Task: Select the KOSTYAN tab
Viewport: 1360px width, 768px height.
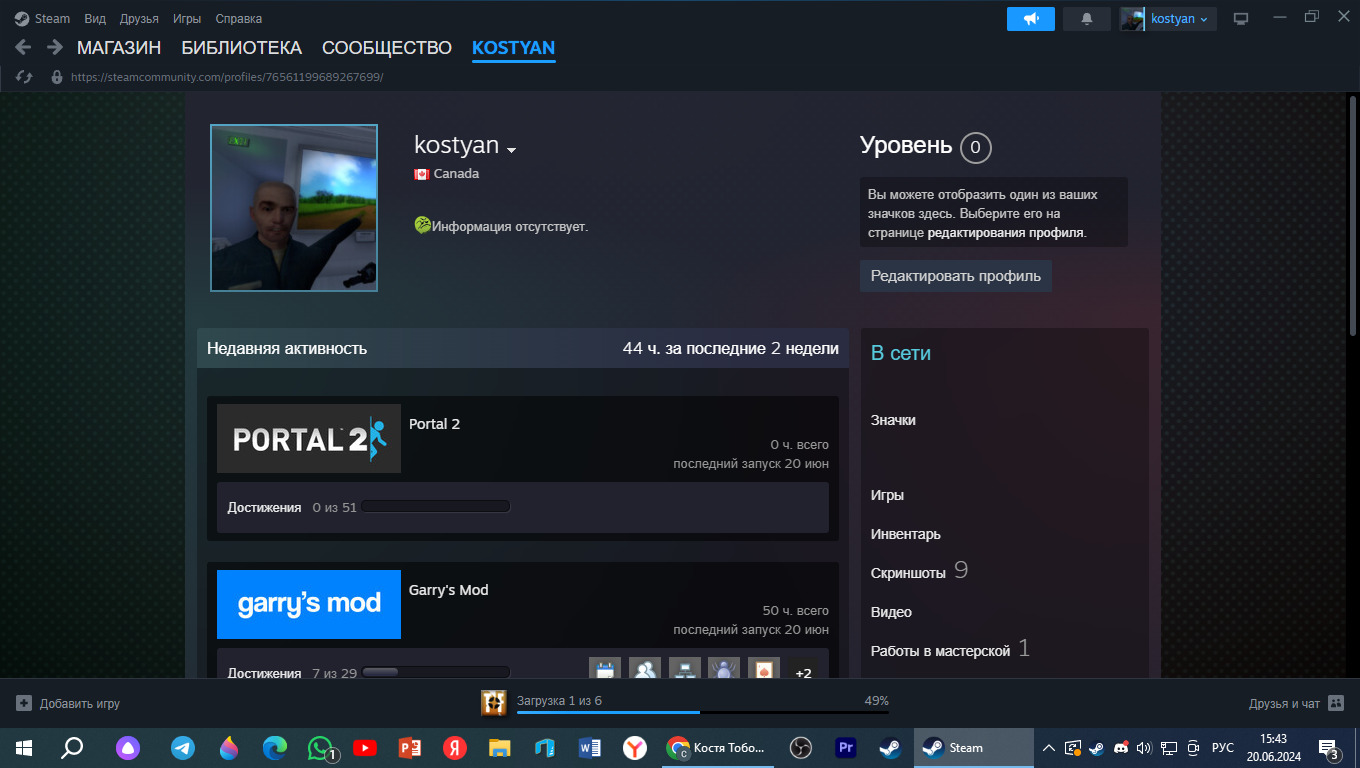Action: coord(513,47)
